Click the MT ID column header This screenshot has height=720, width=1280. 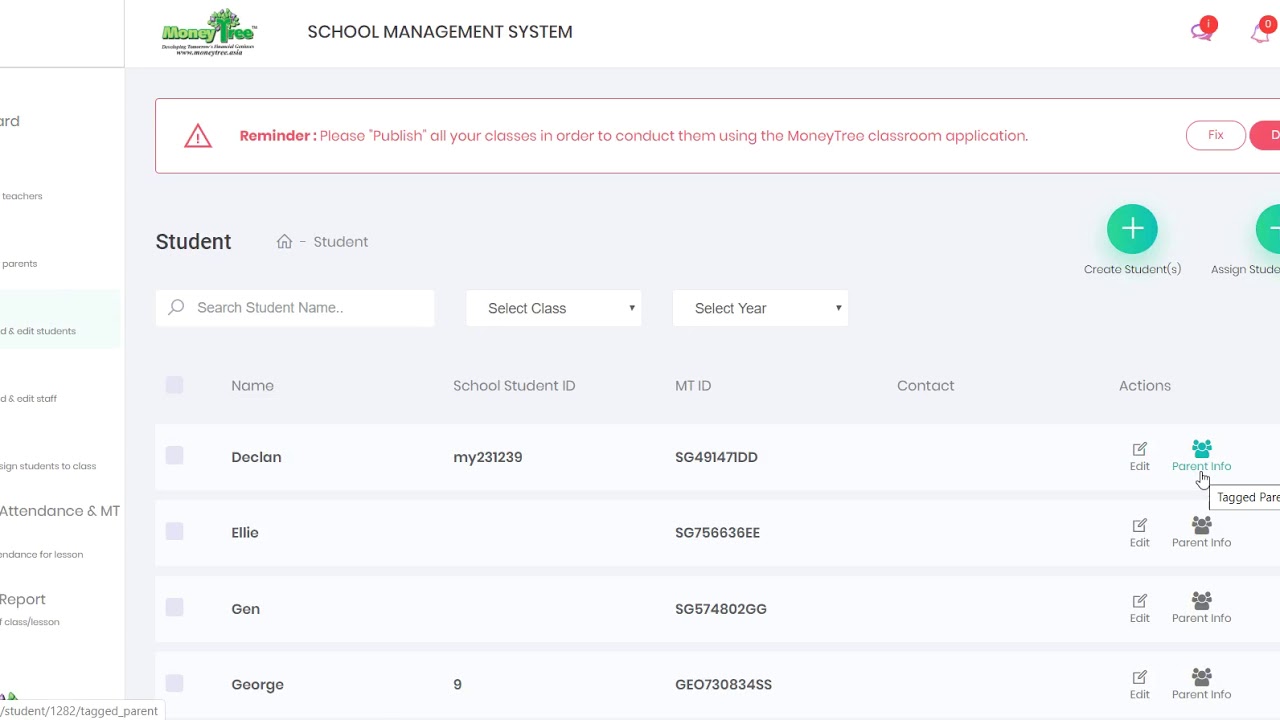tap(693, 385)
